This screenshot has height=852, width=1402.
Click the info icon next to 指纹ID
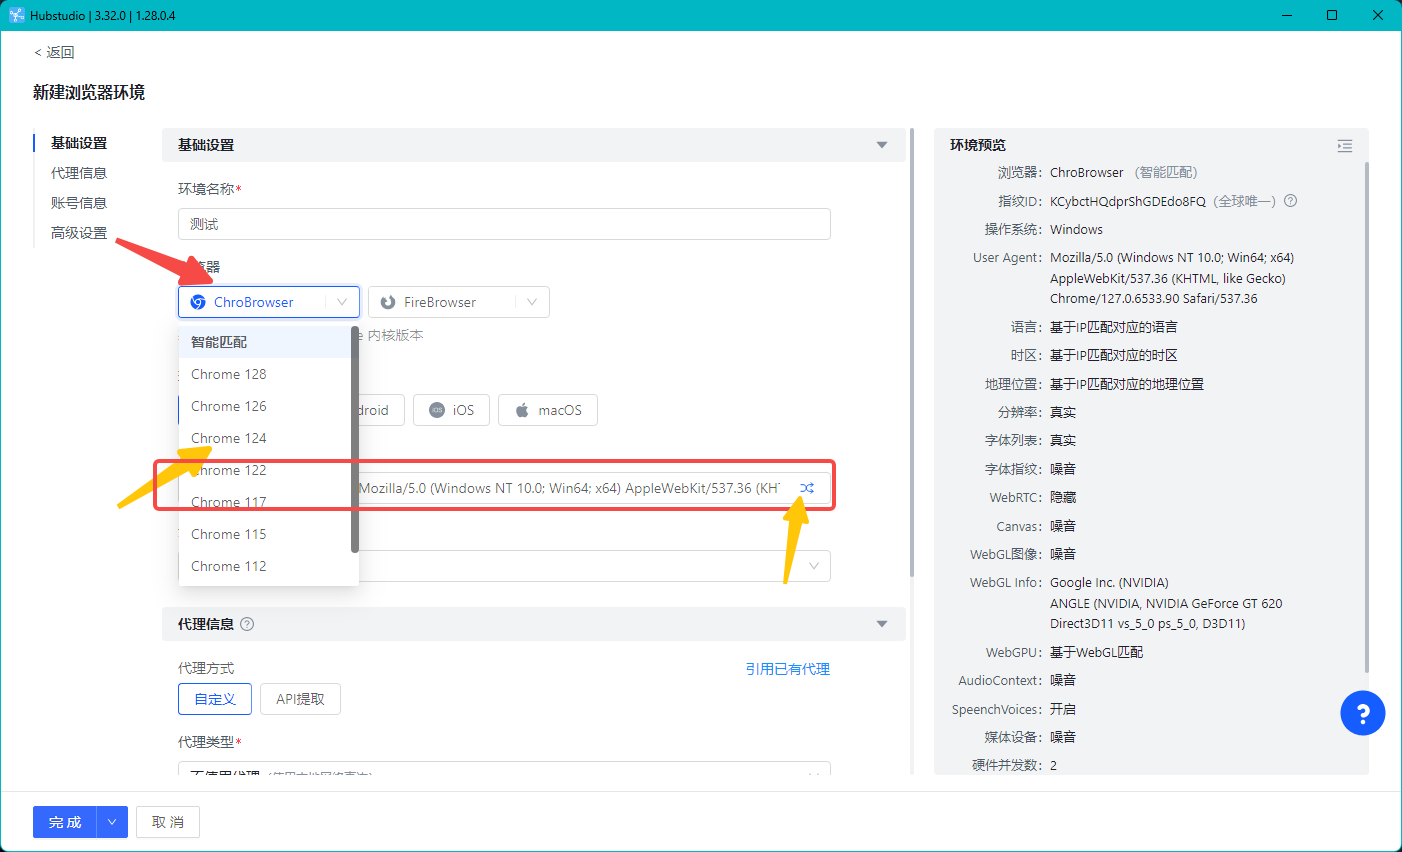pyautogui.click(x=1290, y=201)
